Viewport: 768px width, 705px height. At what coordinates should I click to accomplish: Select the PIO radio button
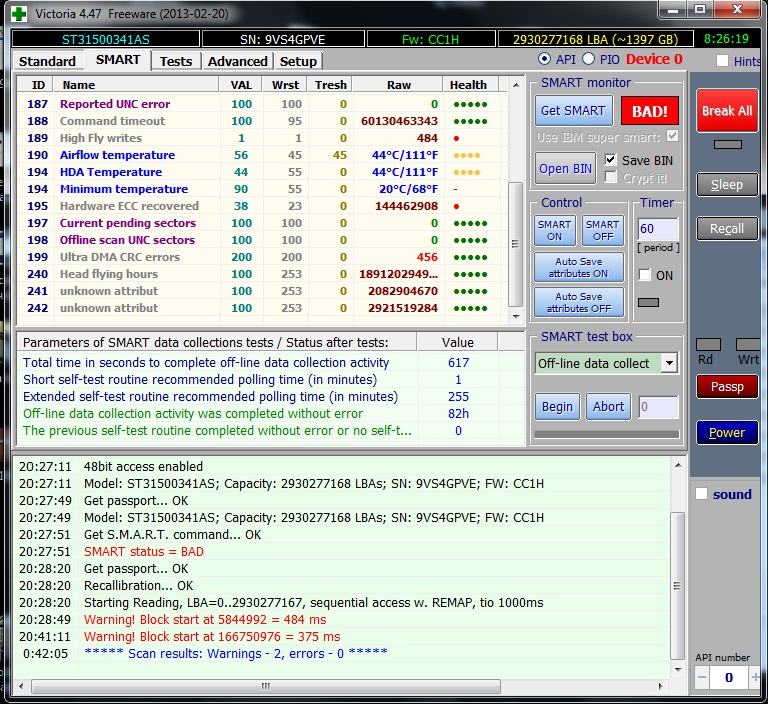[588, 60]
